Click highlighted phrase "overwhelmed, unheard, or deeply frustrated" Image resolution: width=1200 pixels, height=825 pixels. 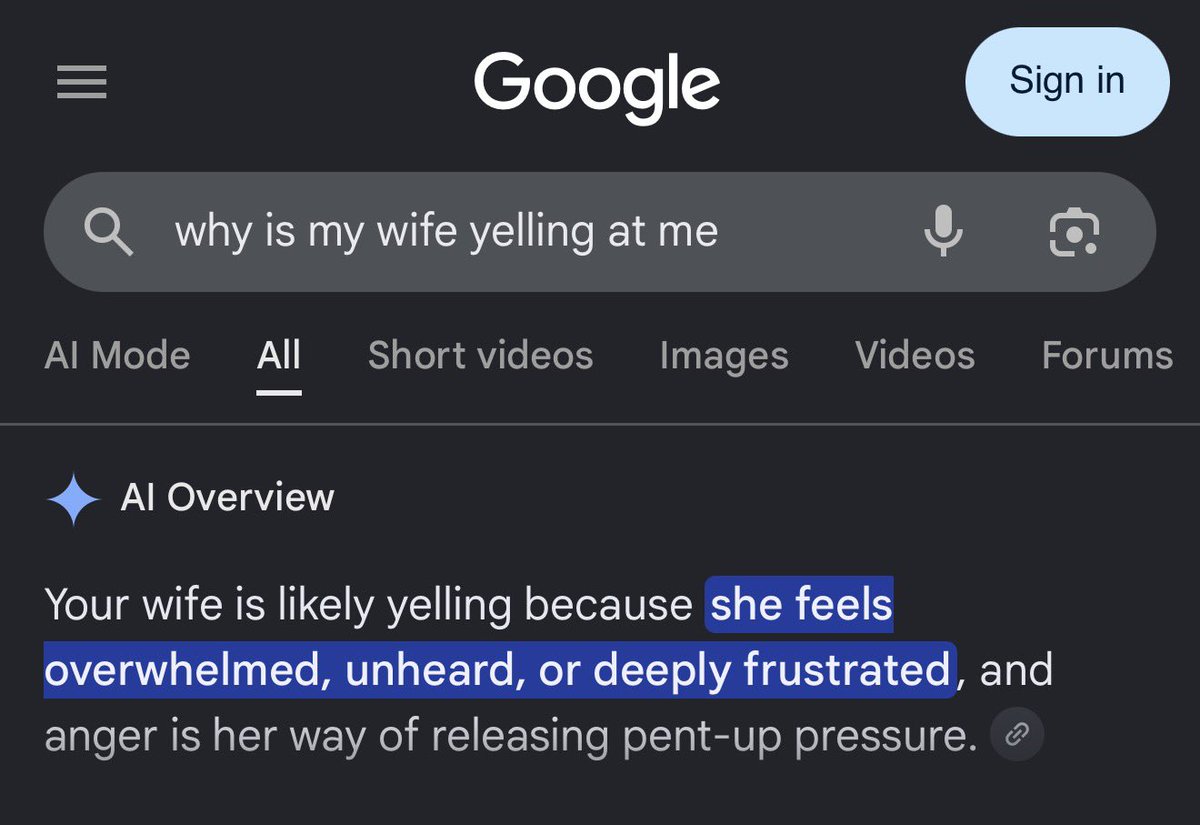497,670
